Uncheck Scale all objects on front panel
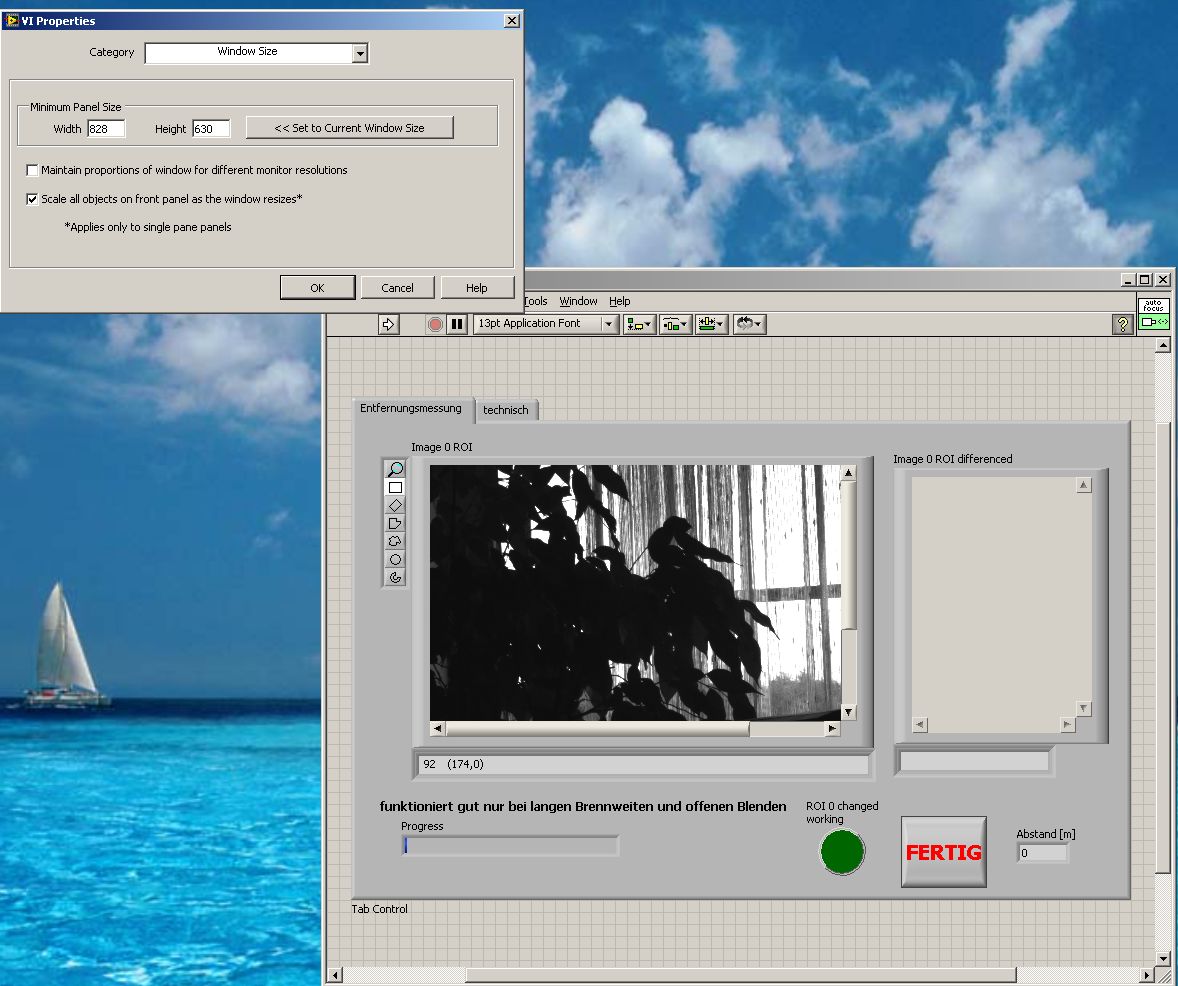This screenshot has height=986, width=1178. 32,199
